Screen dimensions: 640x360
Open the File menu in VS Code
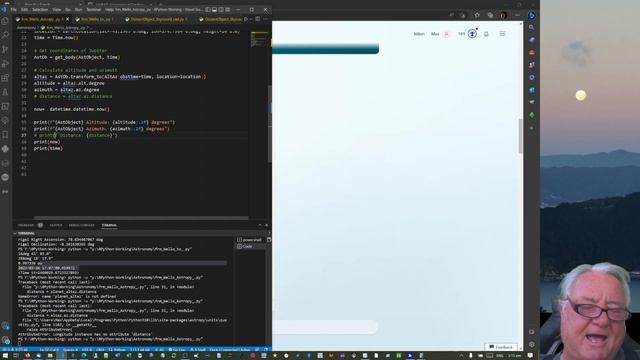click(13, 9)
